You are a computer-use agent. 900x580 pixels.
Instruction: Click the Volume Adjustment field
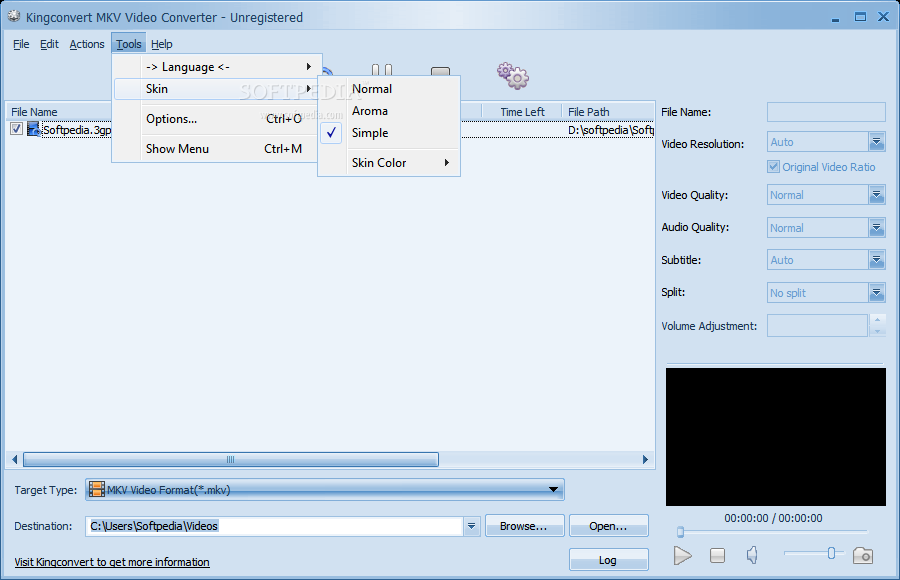click(x=817, y=326)
